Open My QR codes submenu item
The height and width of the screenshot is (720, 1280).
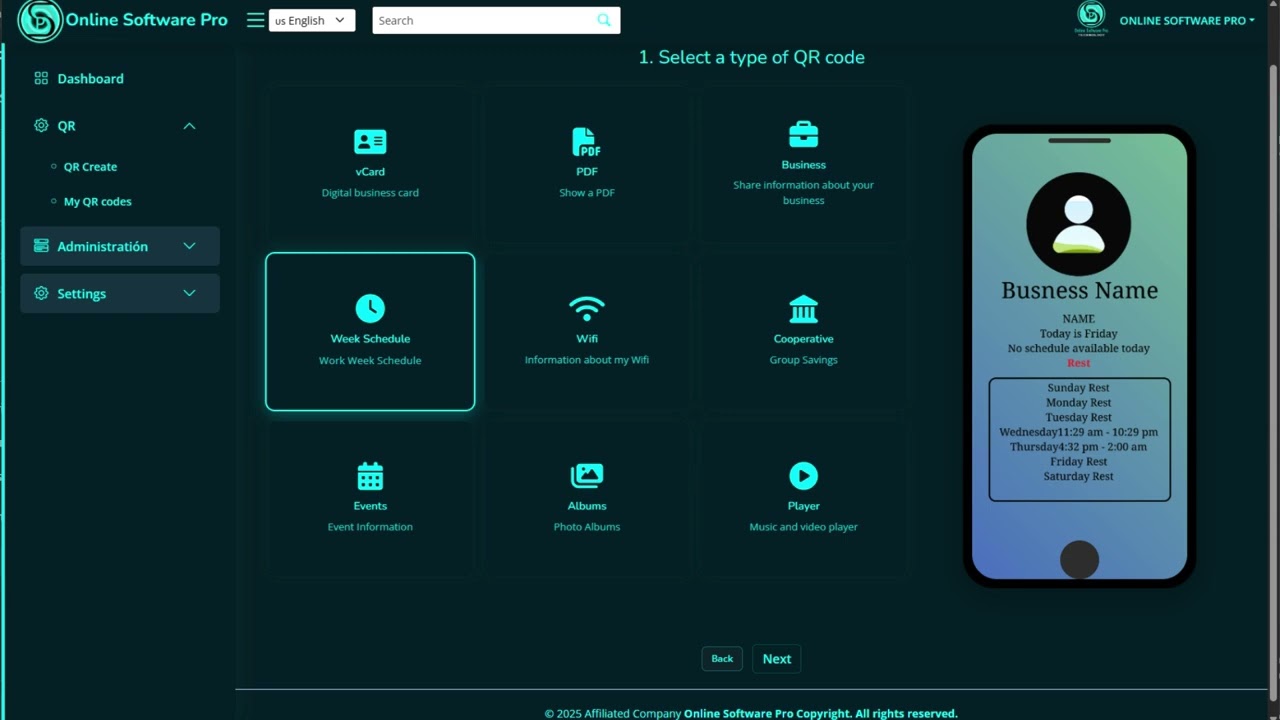(x=98, y=201)
